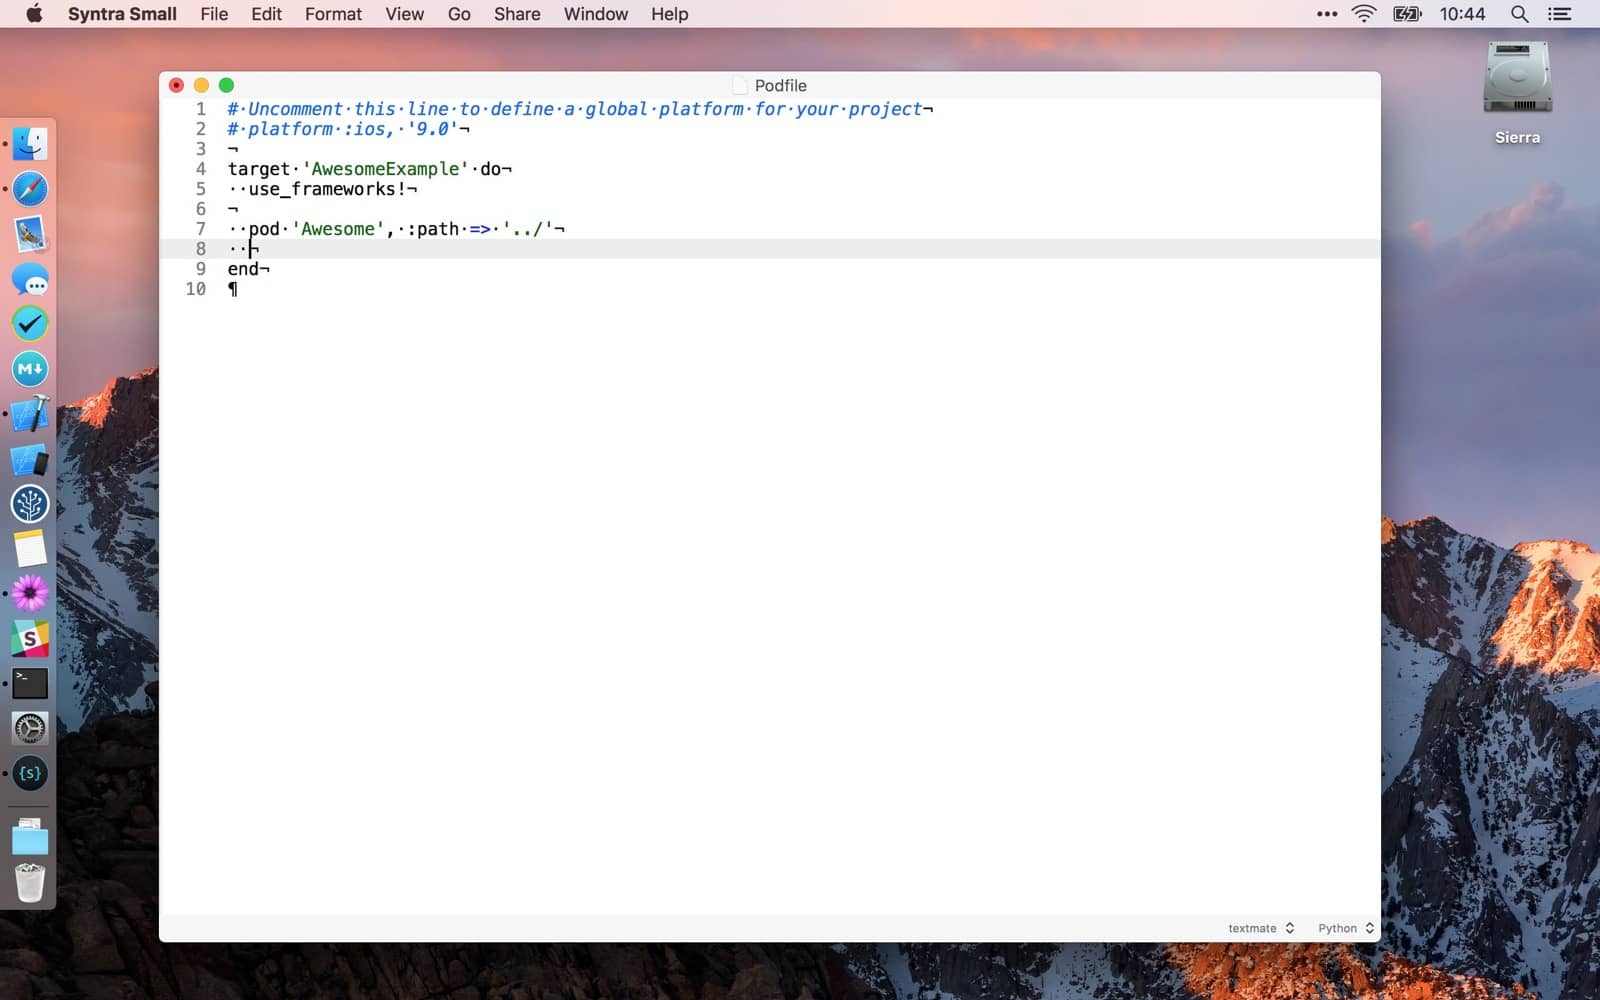
Task: Open the Format menu
Action: pos(333,14)
